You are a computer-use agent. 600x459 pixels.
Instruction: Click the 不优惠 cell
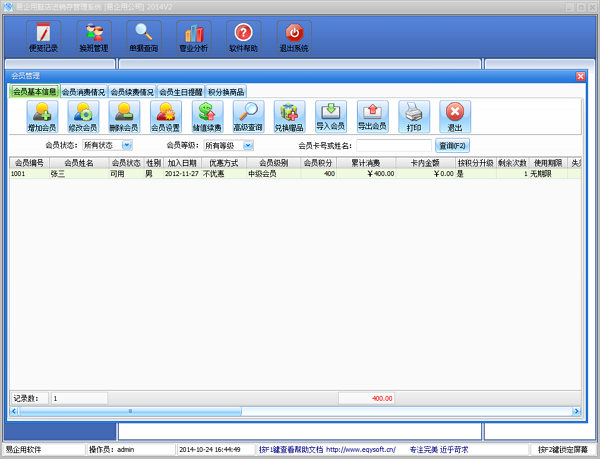(x=224, y=174)
